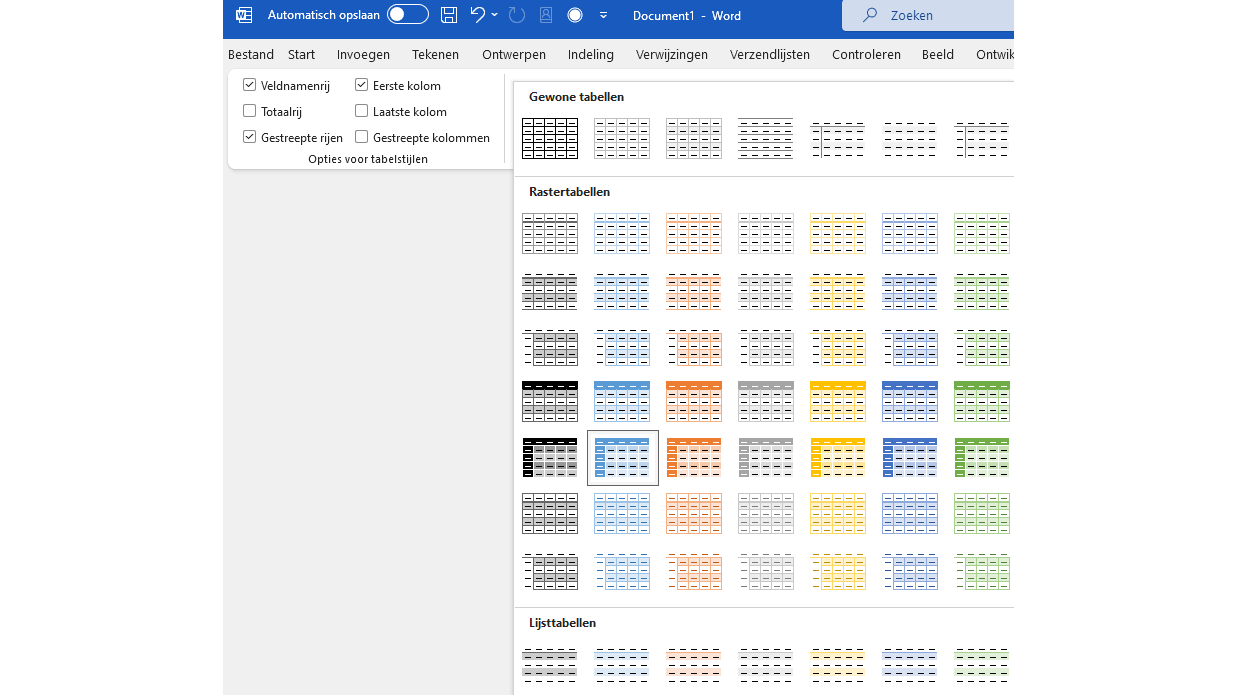Select table style with solid dark-blue header row only
1236x695 pixels.
pyautogui.click(x=910, y=401)
